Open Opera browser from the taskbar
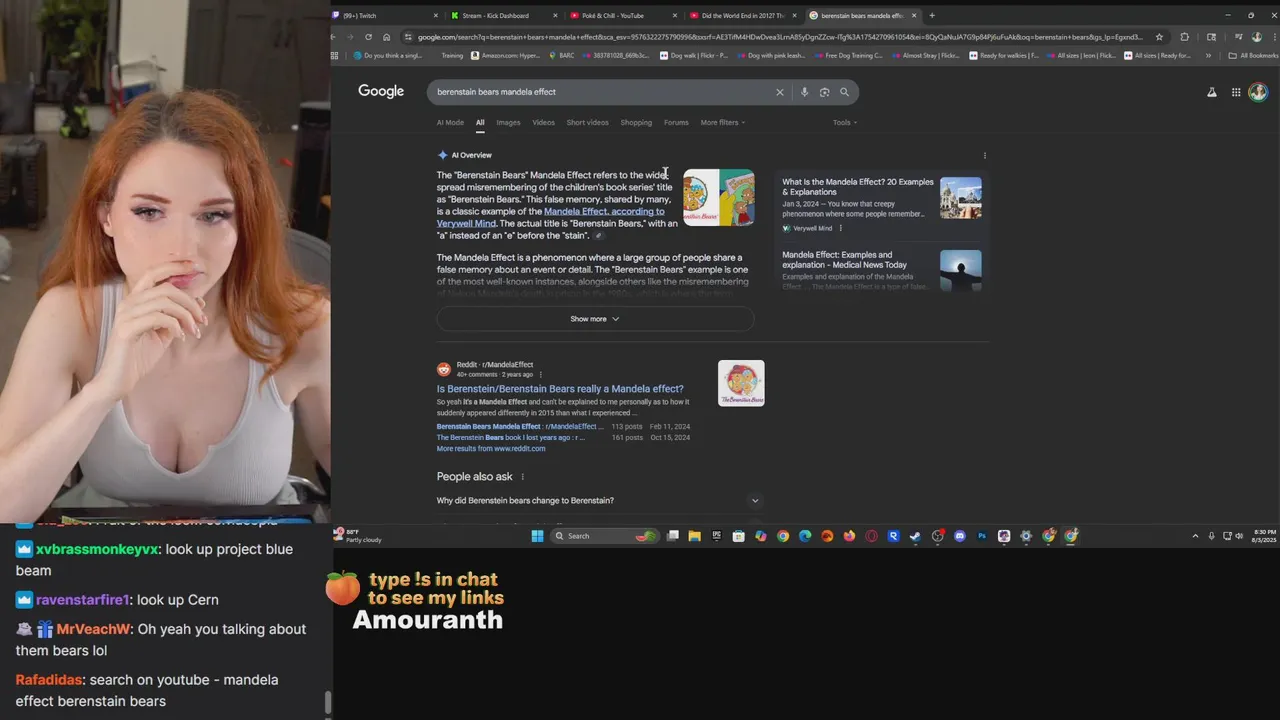This screenshot has width=1280, height=720. [x=871, y=536]
